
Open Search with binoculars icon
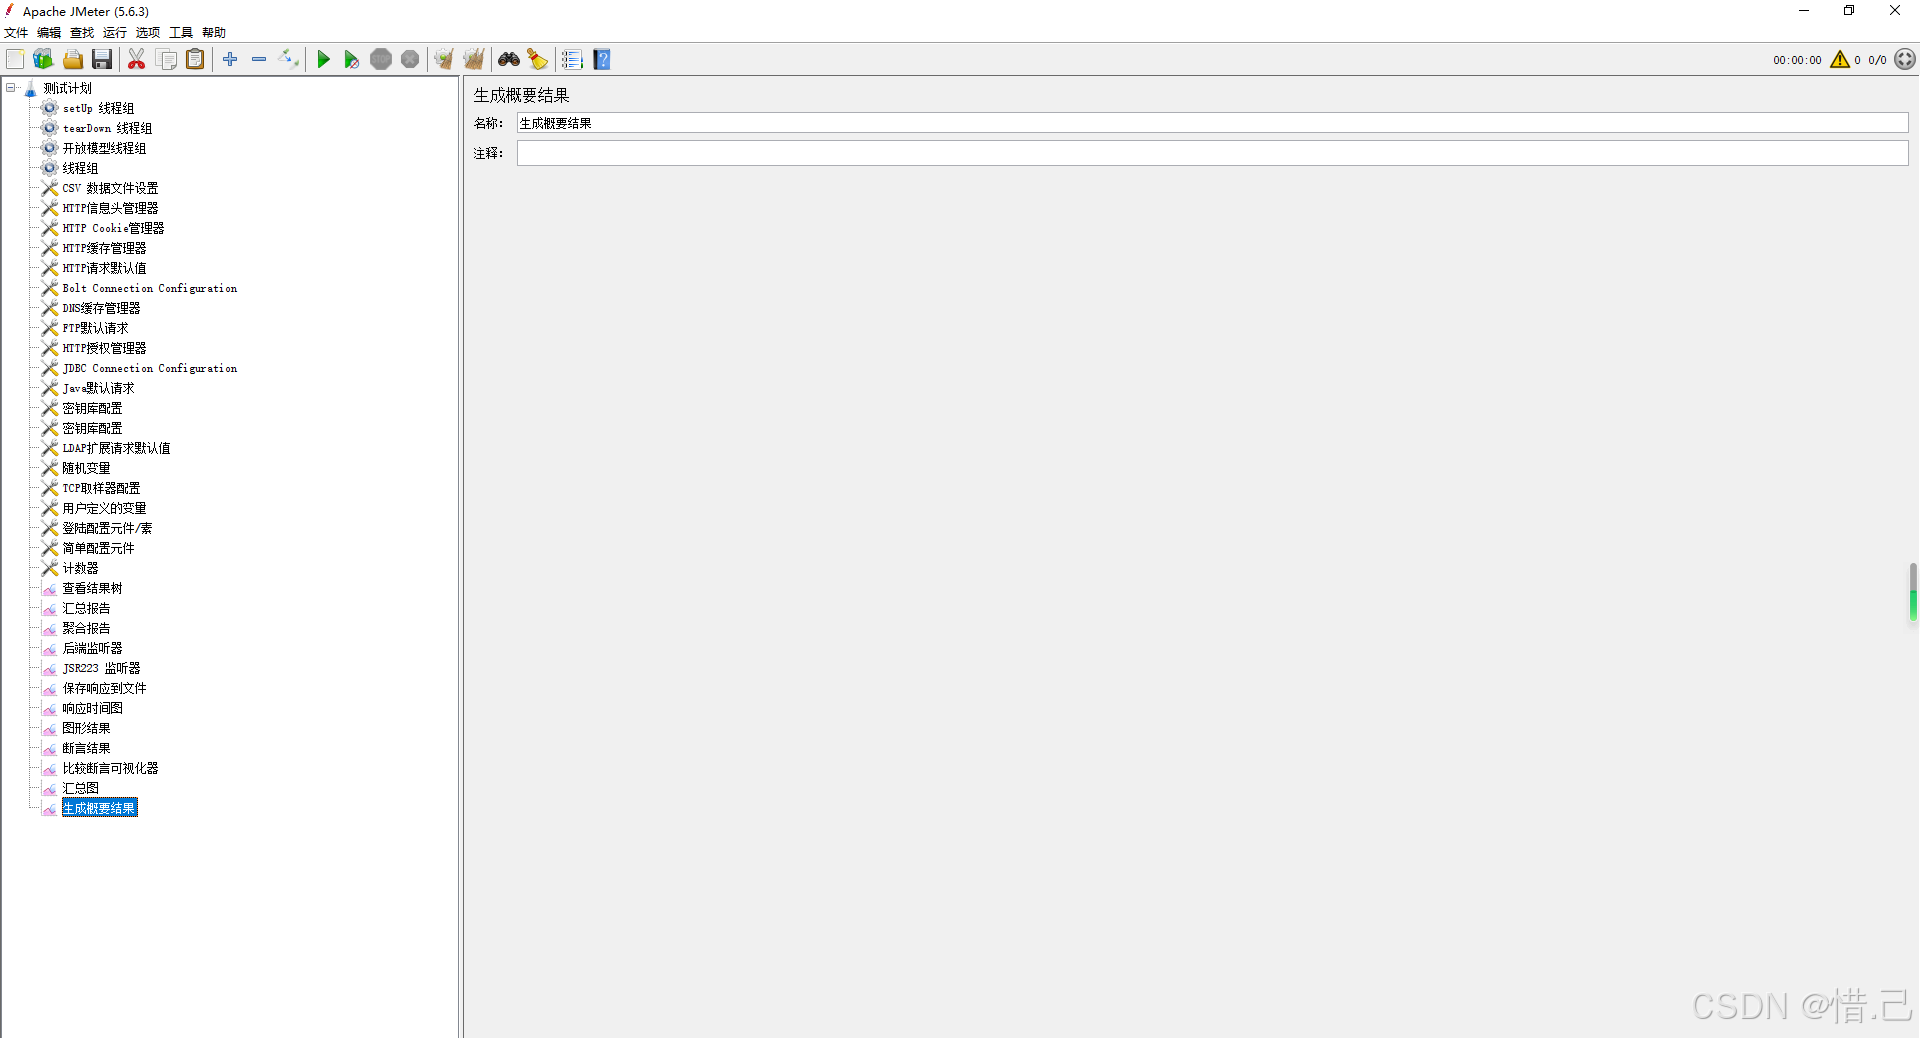click(x=509, y=60)
